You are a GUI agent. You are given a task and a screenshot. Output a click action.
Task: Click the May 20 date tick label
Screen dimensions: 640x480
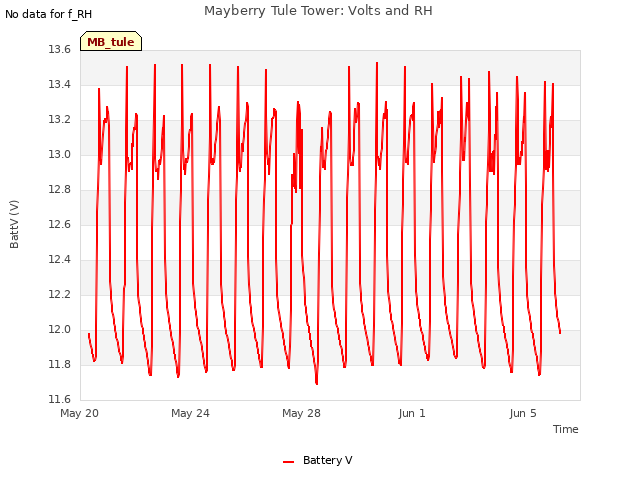pos(80,413)
